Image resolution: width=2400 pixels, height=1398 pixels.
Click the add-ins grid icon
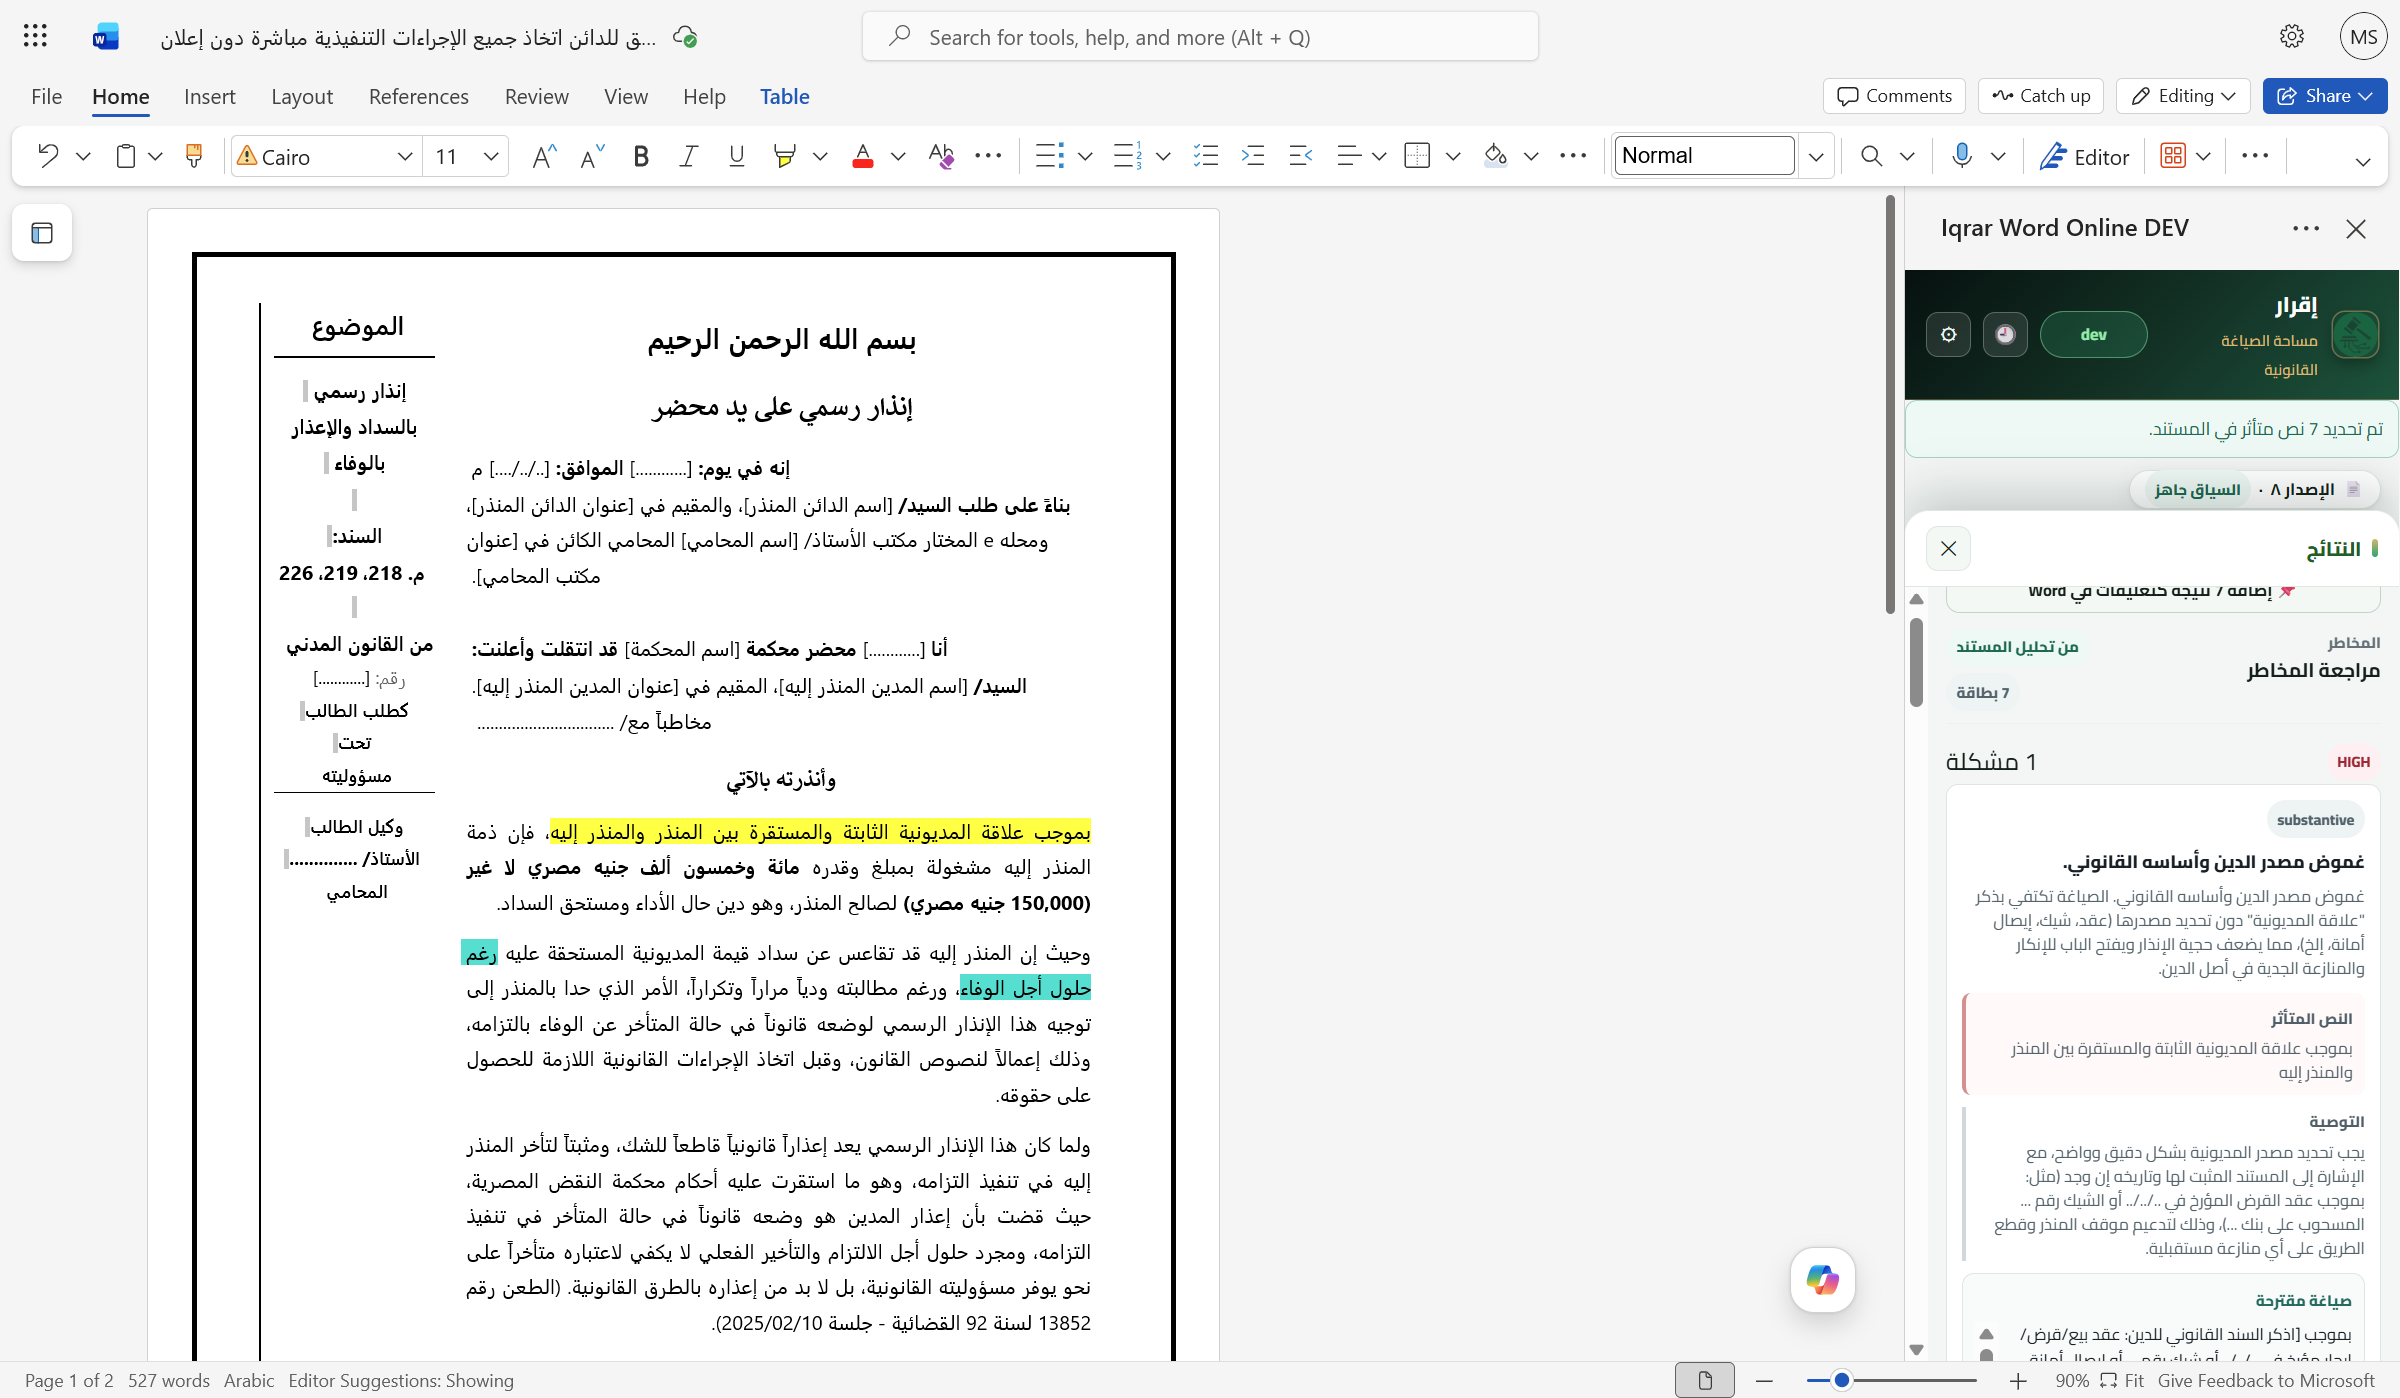pyautogui.click(x=2172, y=156)
